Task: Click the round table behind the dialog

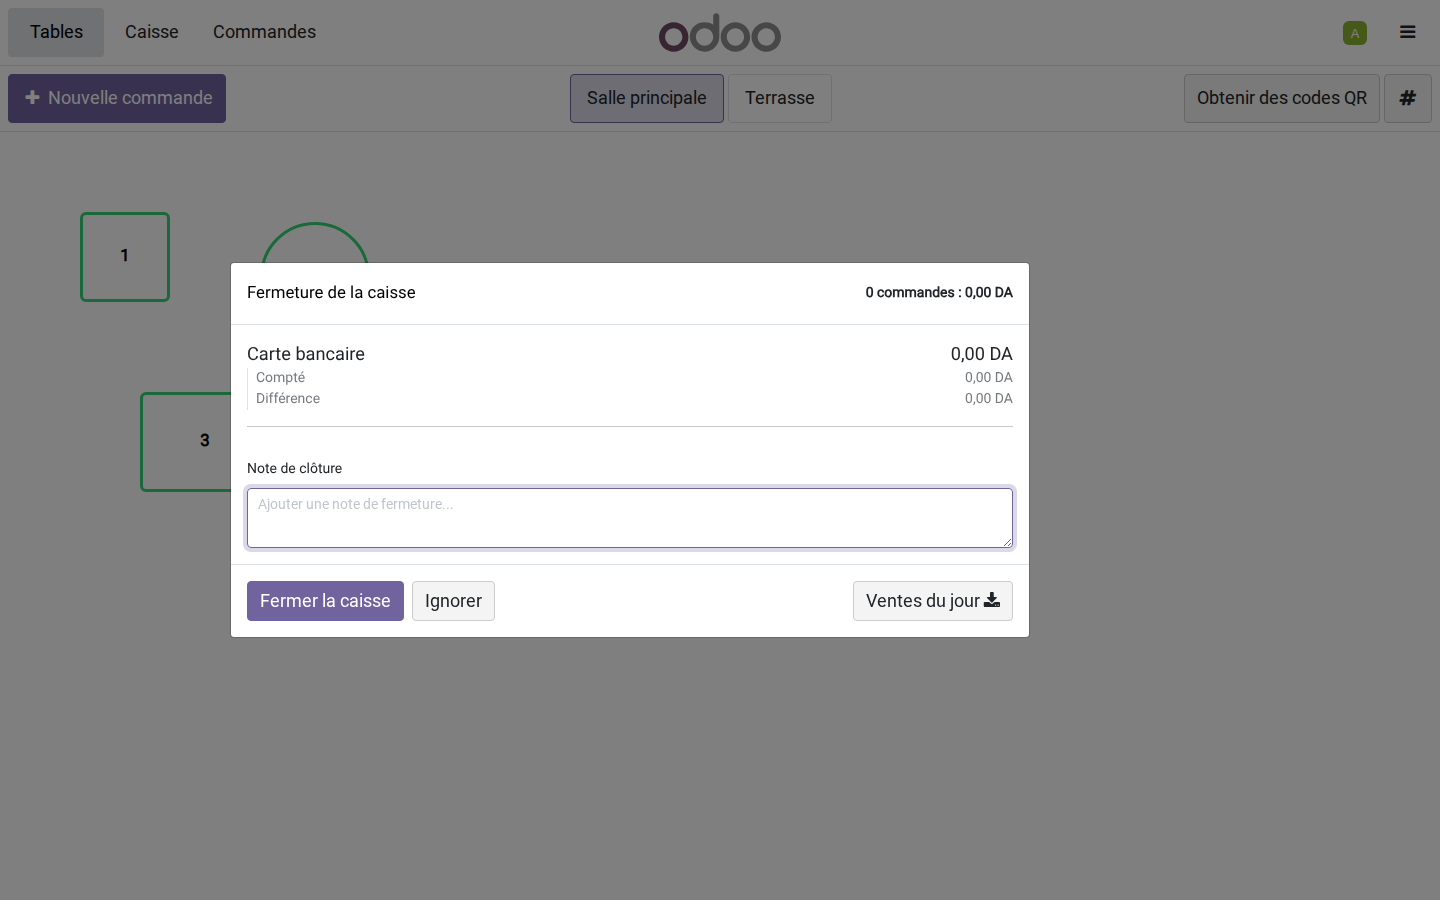Action: click(315, 242)
